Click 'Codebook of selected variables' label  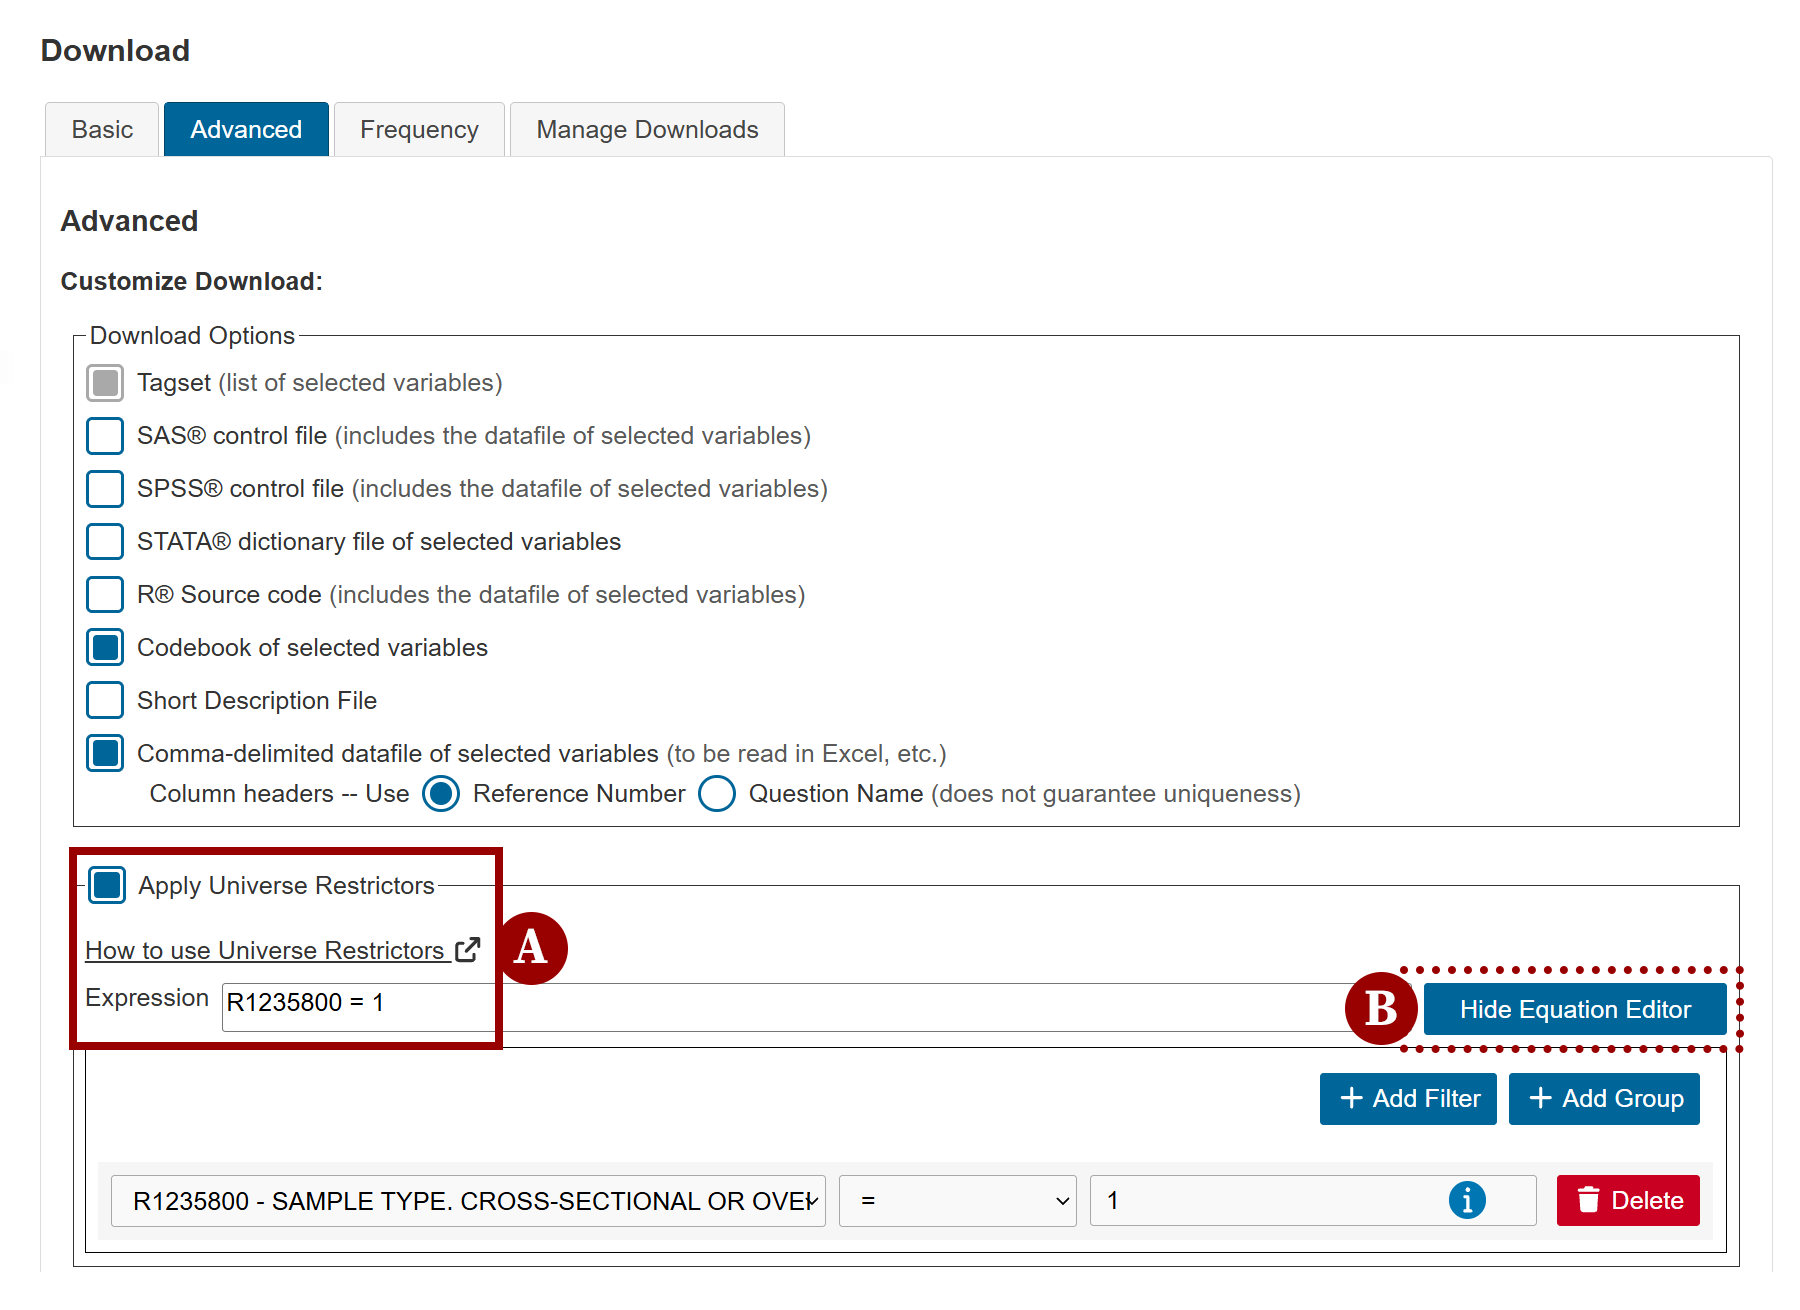(312, 648)
